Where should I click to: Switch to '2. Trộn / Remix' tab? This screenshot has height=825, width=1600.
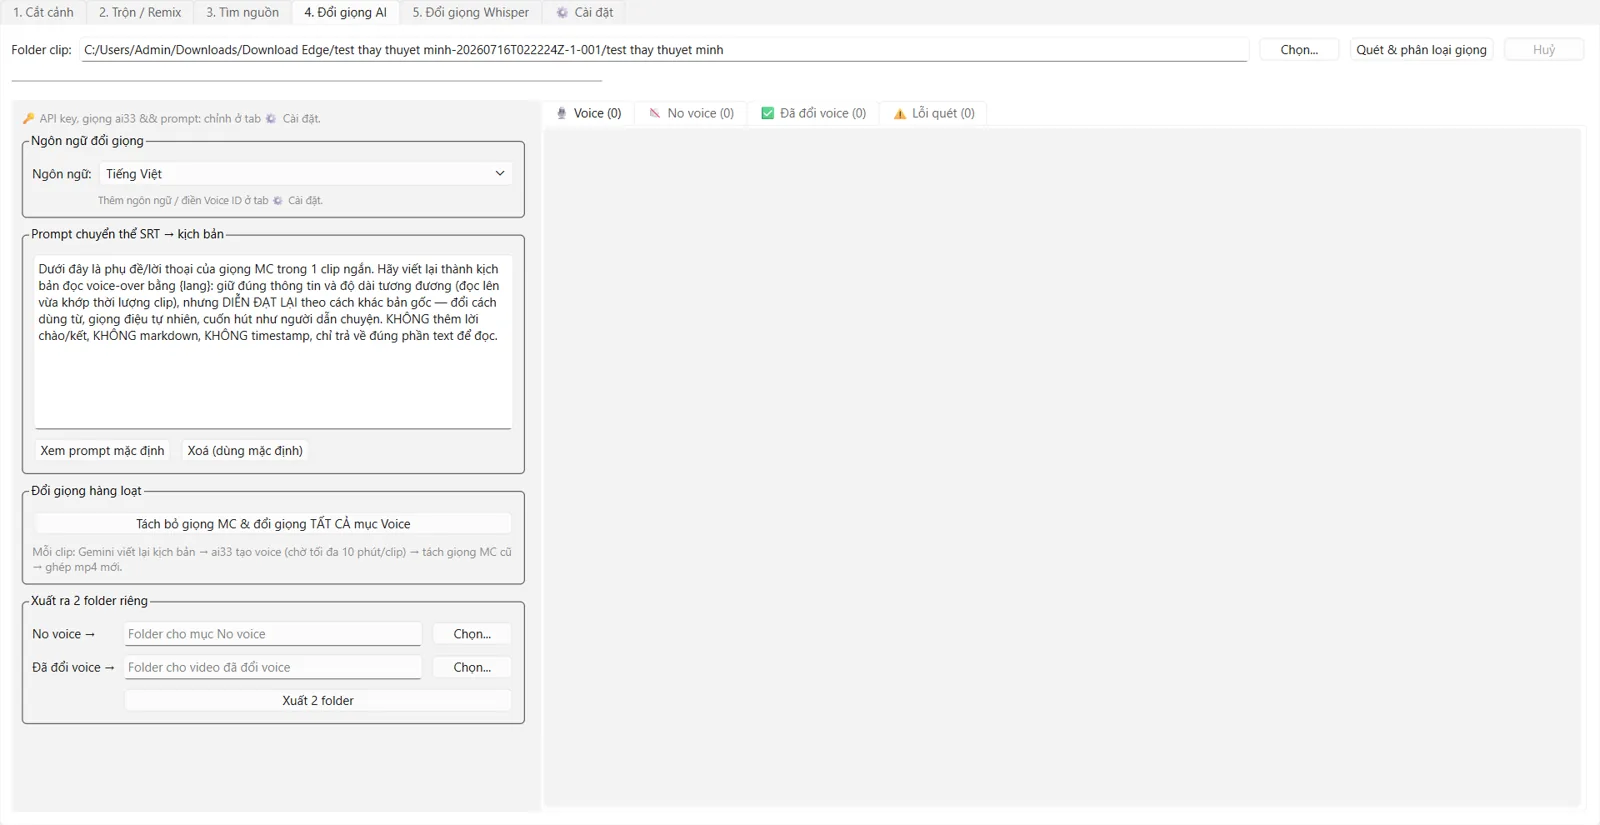click(x=140, y=12)
